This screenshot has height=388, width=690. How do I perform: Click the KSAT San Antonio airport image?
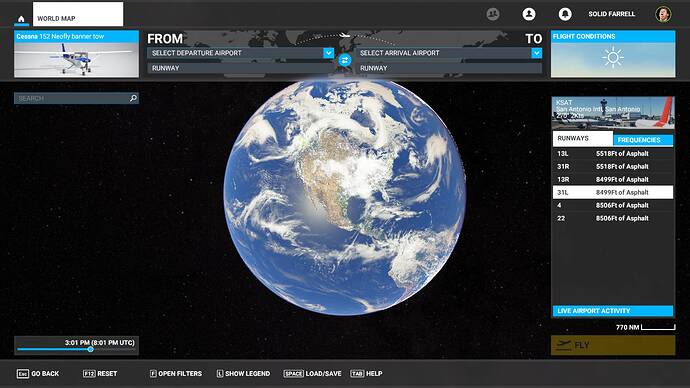[x=613, y=113]
